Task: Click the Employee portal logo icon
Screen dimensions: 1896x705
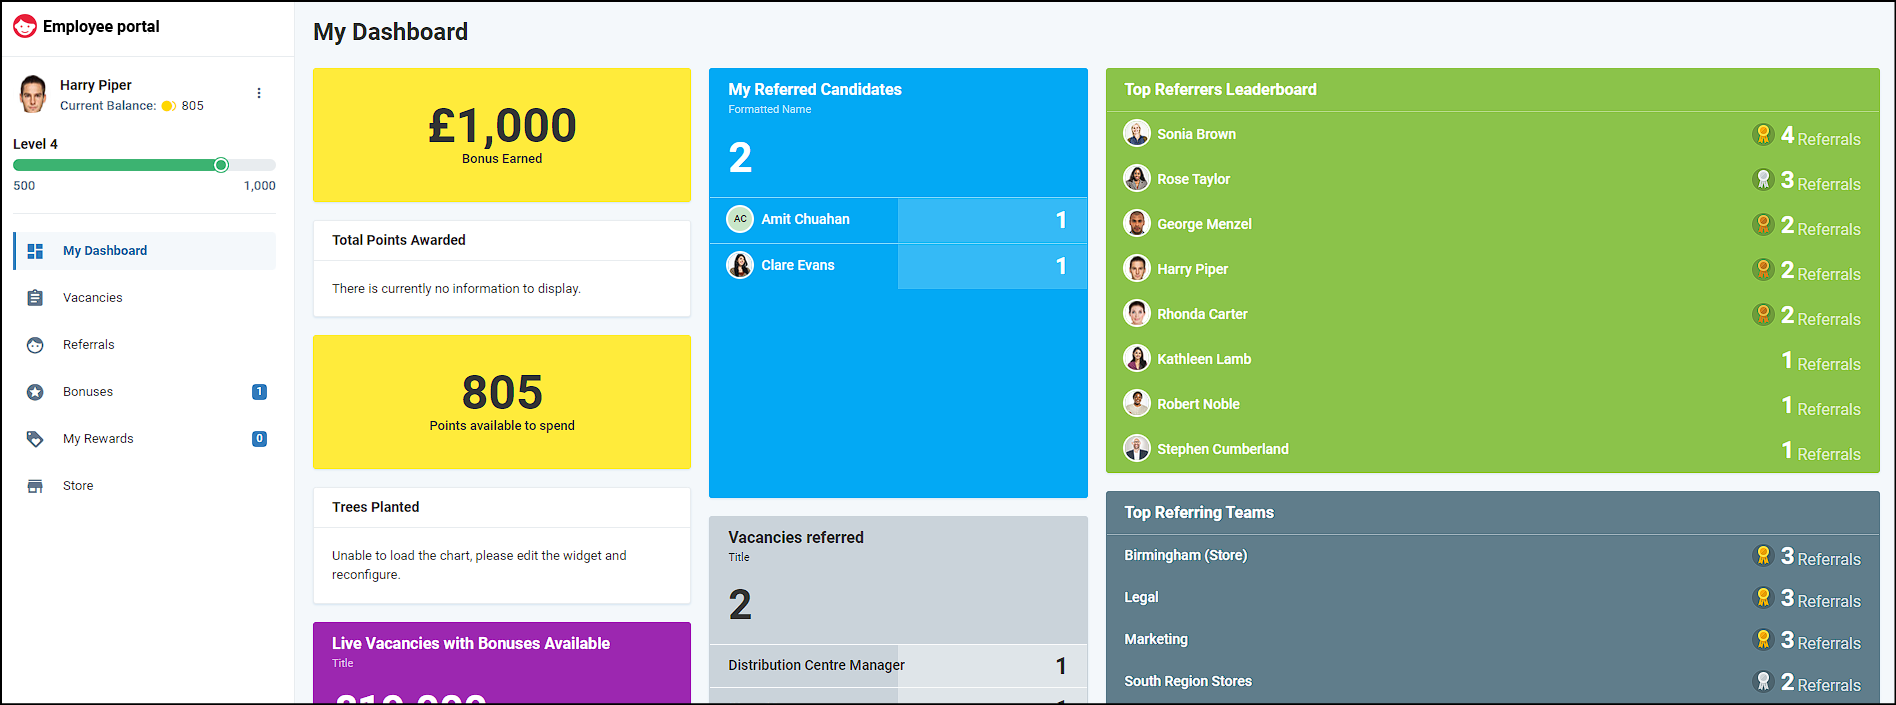Action: [25, 27]
